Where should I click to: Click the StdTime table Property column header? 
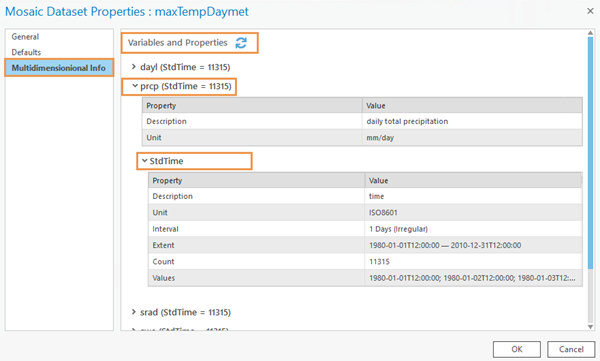tap(257, 180)
